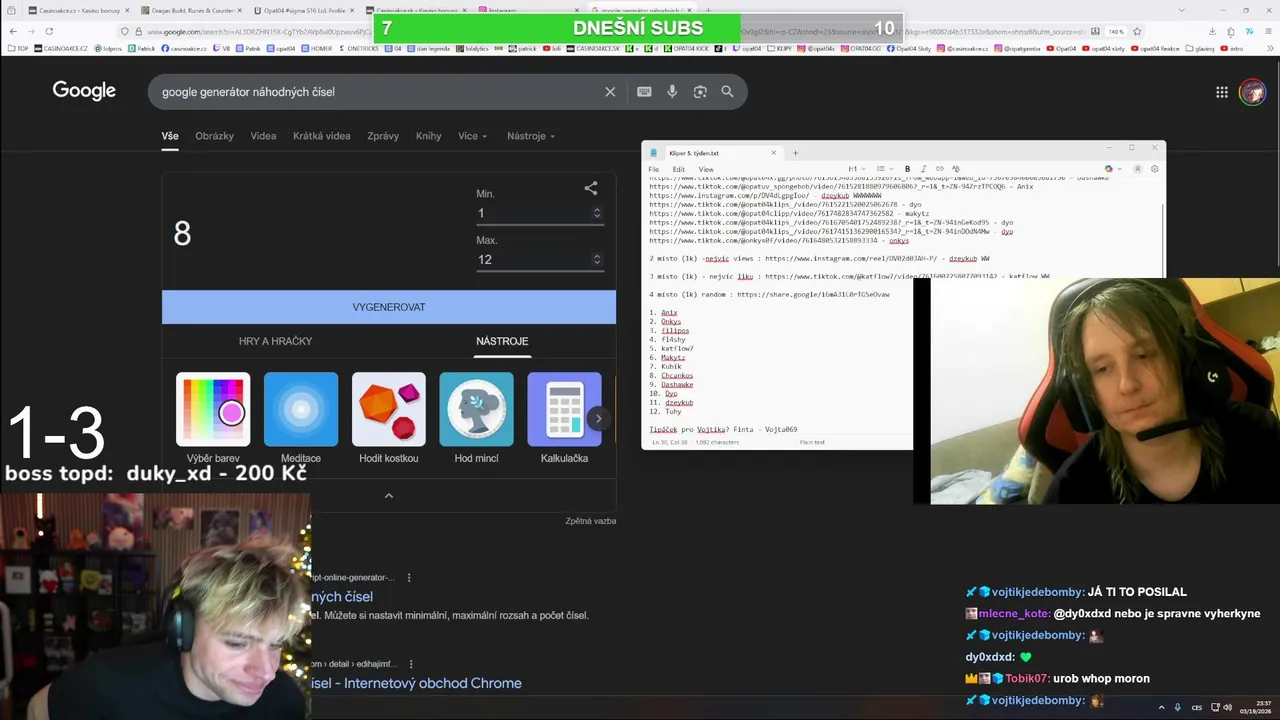Switch to the Zprávy results tab

383,136
